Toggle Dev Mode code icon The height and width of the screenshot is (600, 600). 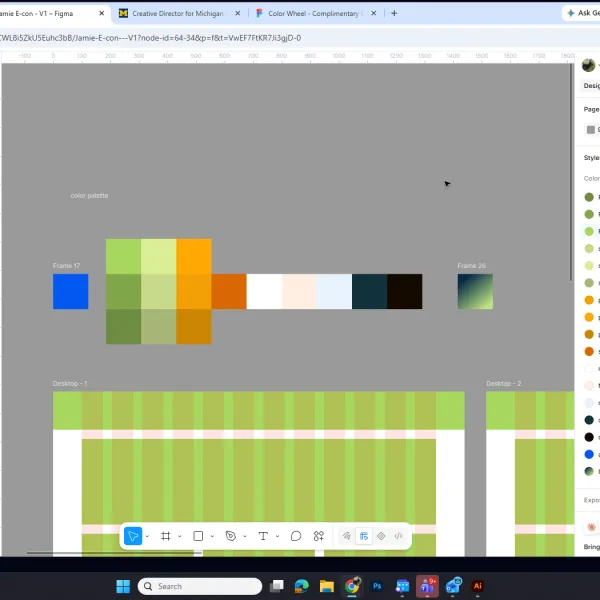pos(398,536)
